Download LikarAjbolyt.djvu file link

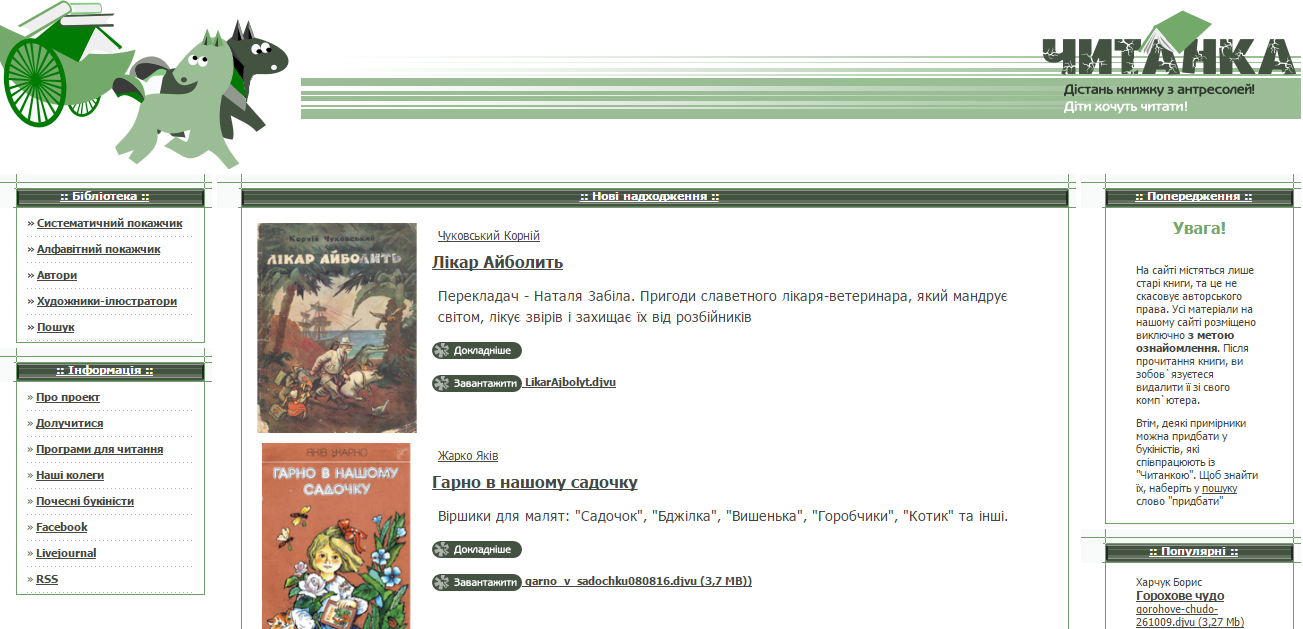[x=570, y=383]
